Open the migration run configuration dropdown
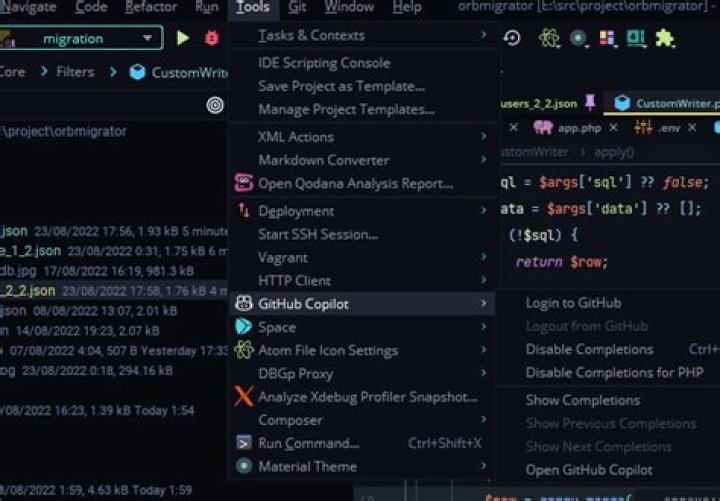 point(147,38)
